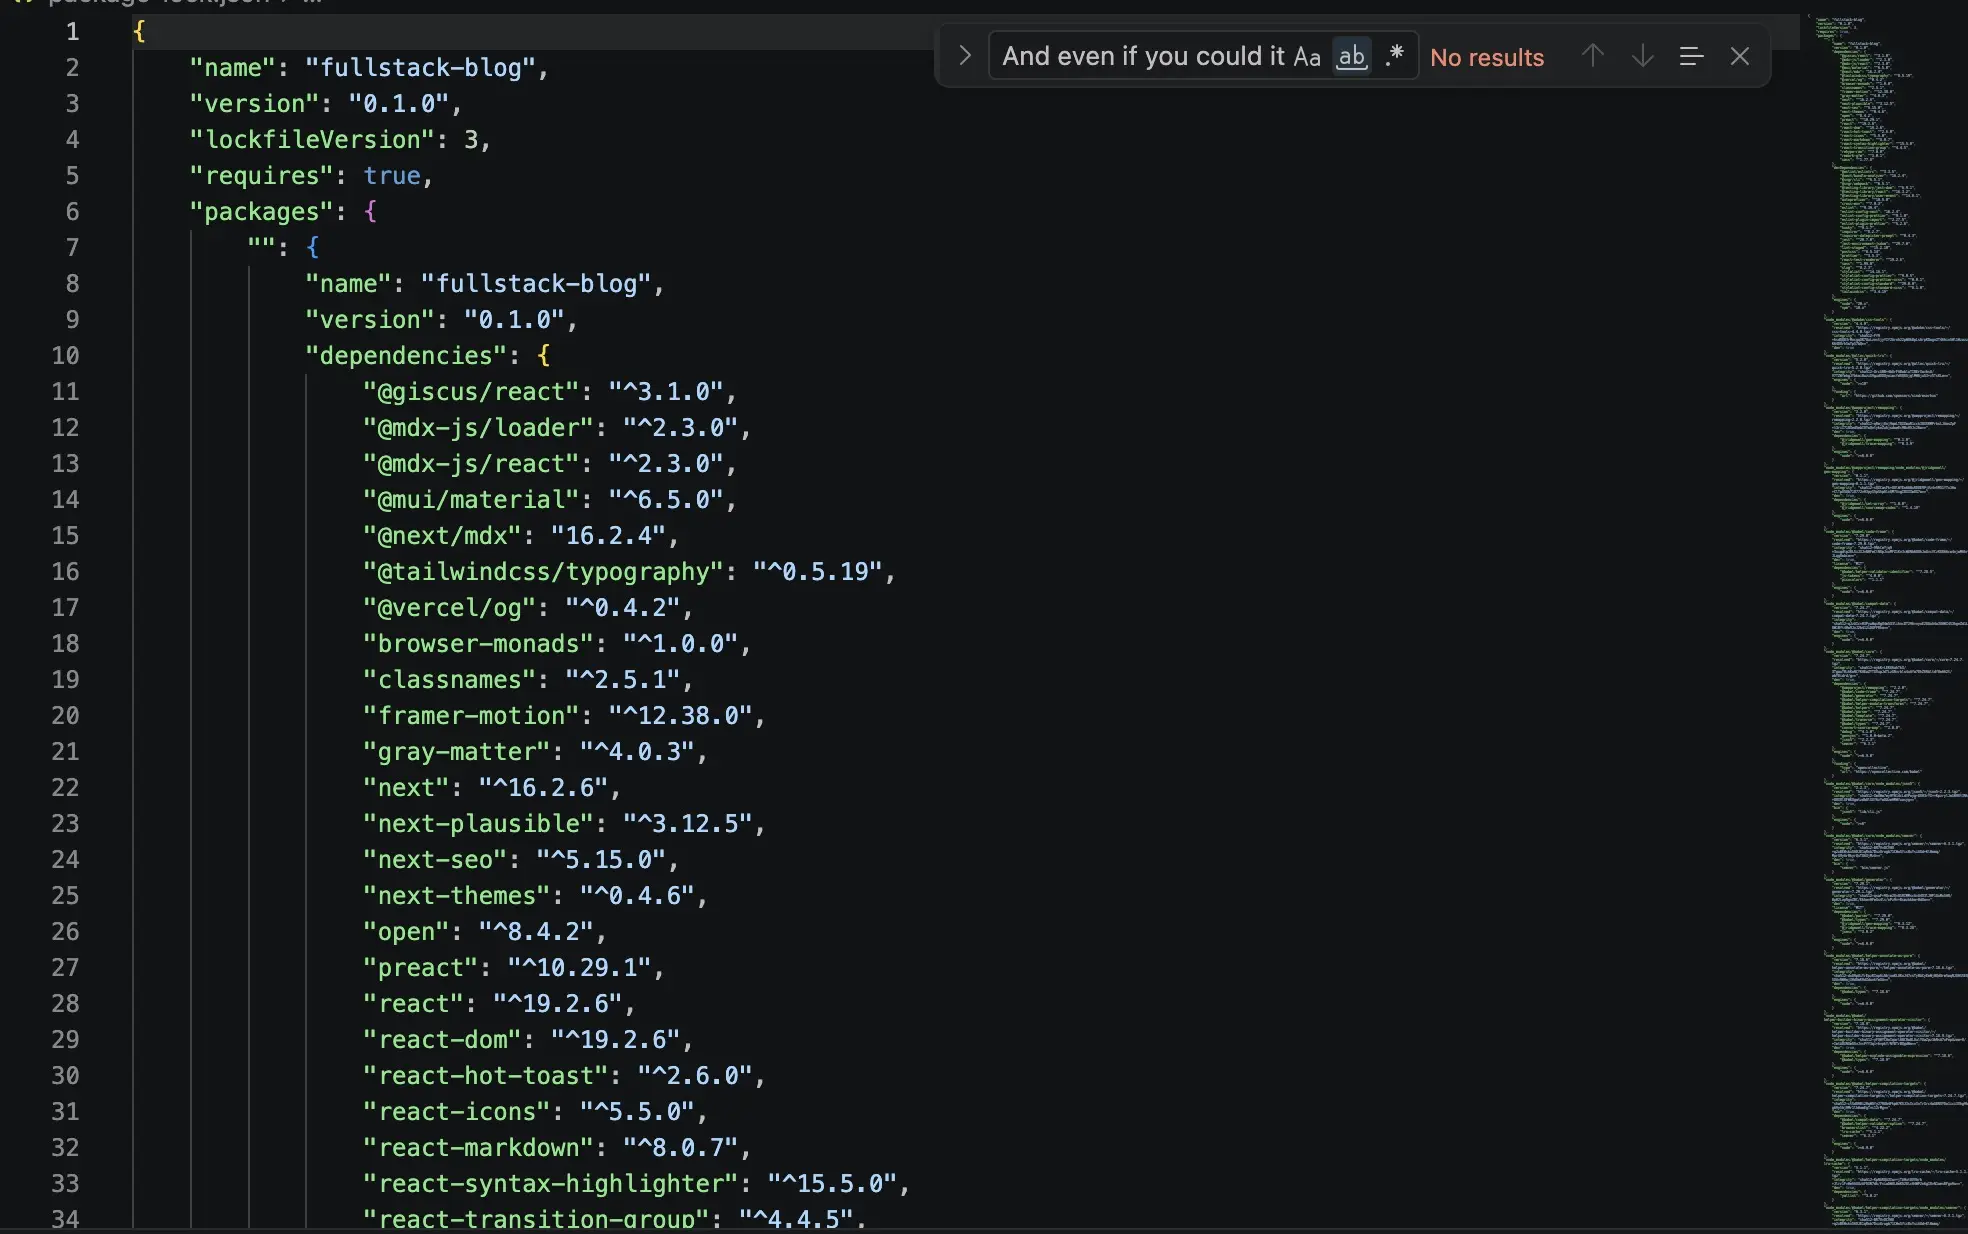Viewport: 1968px width, 1234px height.
Task: Click the opening brace on line 1
Action: (x=139, y=31)
